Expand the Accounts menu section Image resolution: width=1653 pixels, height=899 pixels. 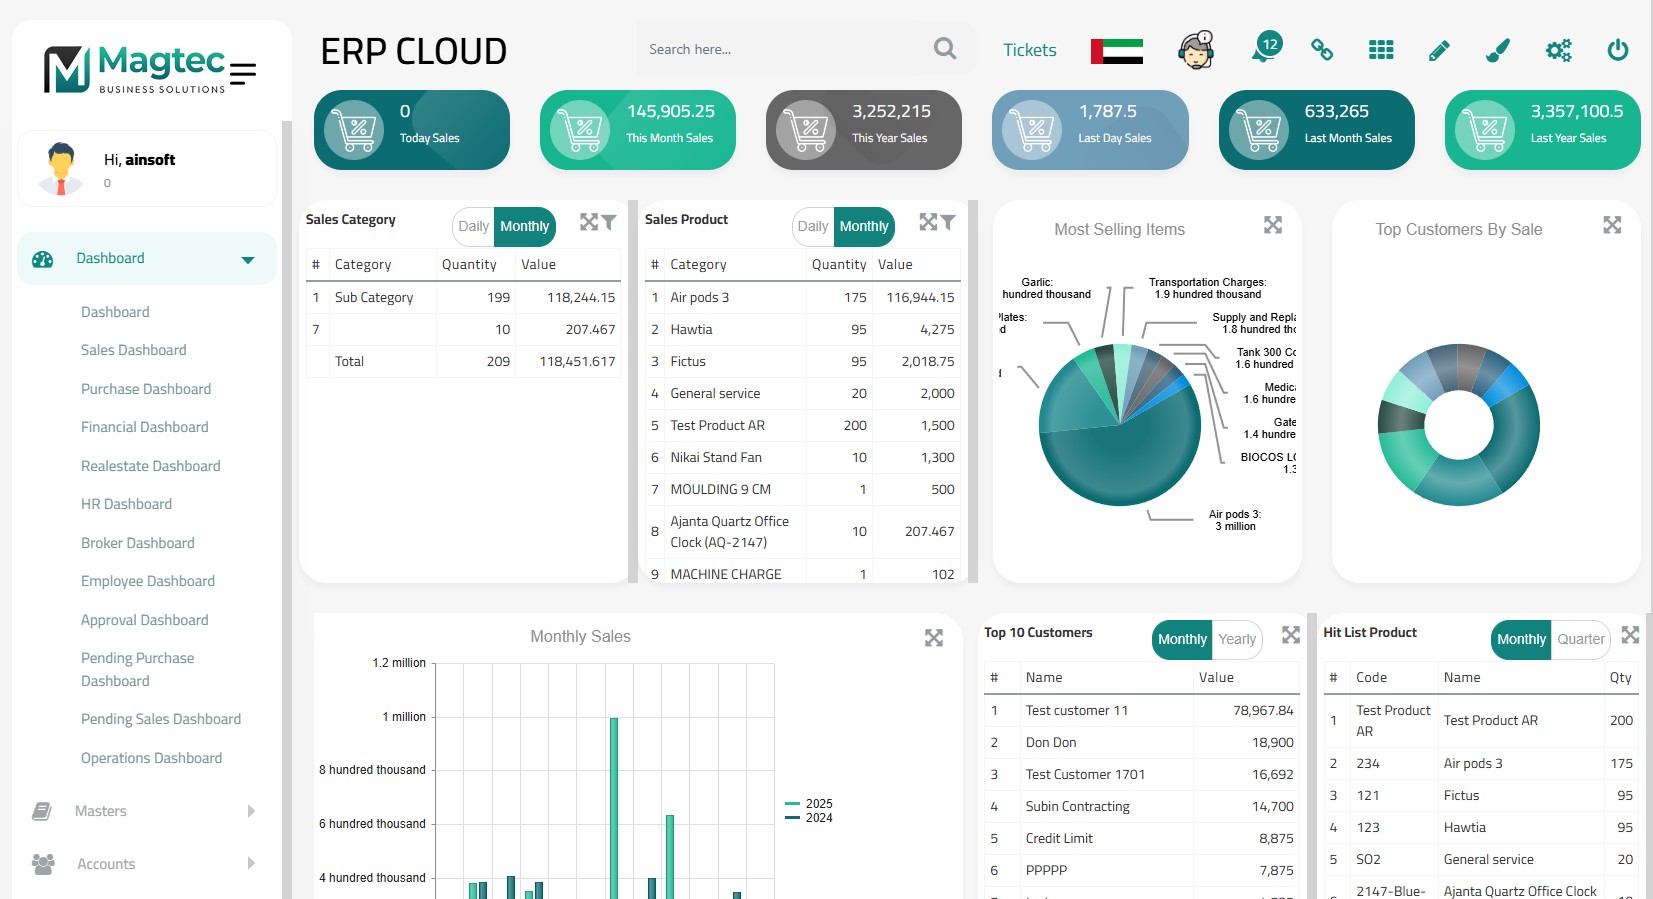coord(250,864)
